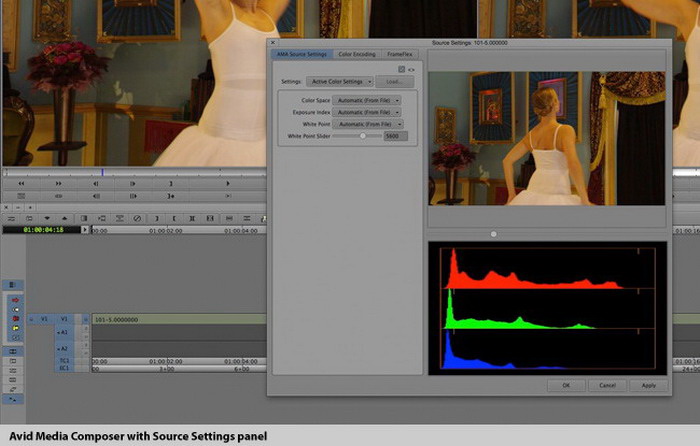Click the timecode display 01:00:04:18
Image resolution: width=700 pixels, height=446 pixels.
coord(43,230)
